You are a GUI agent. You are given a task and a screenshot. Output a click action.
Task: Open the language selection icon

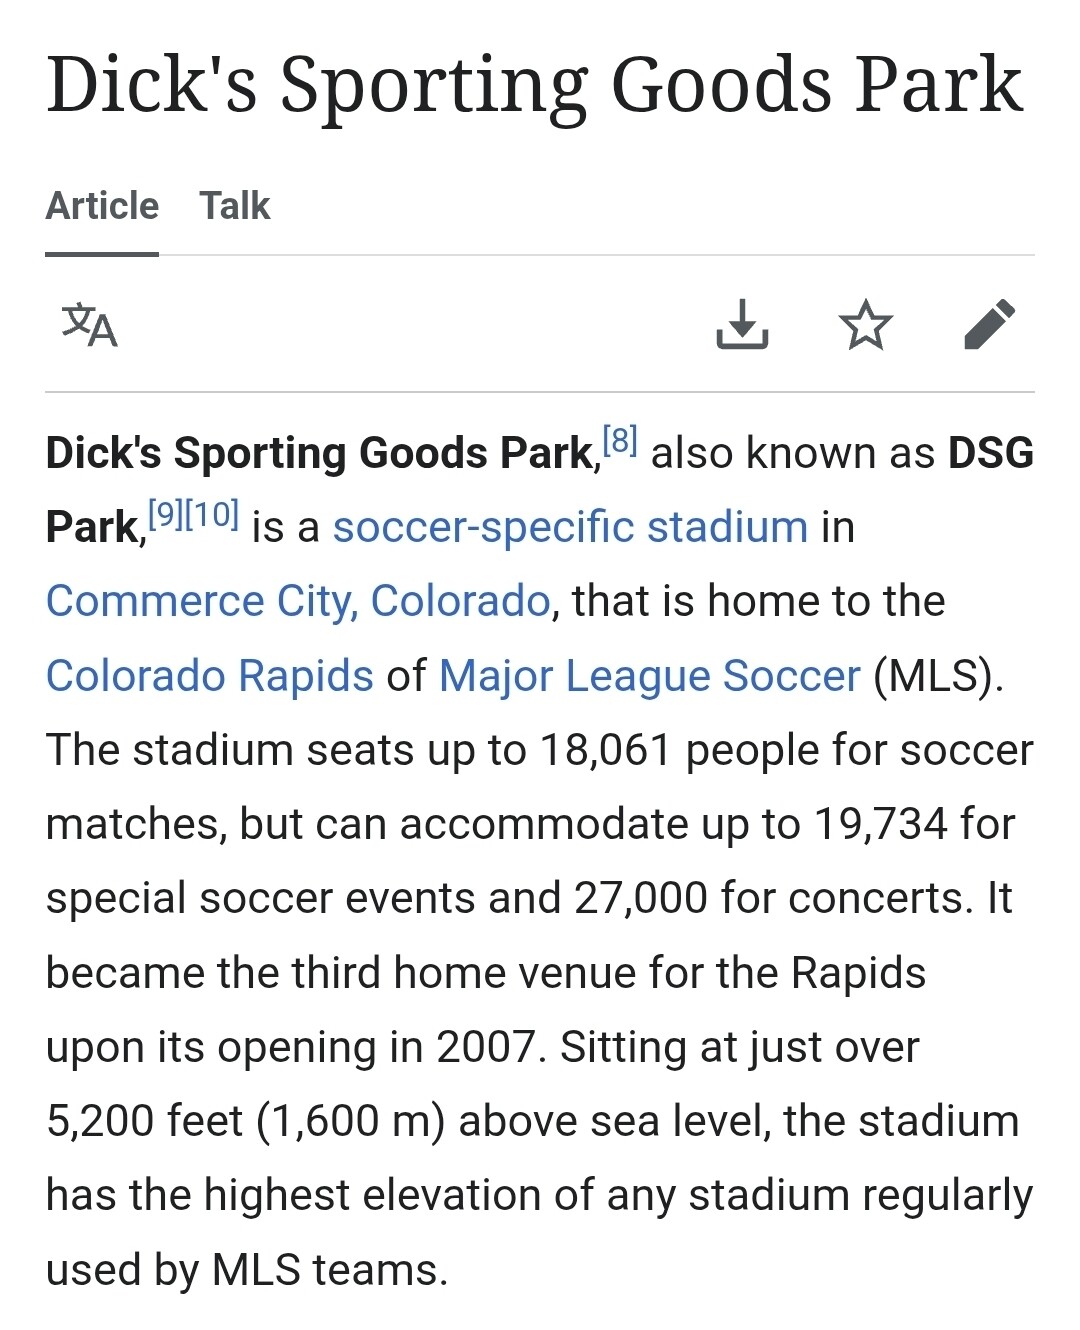coord(90,325)
